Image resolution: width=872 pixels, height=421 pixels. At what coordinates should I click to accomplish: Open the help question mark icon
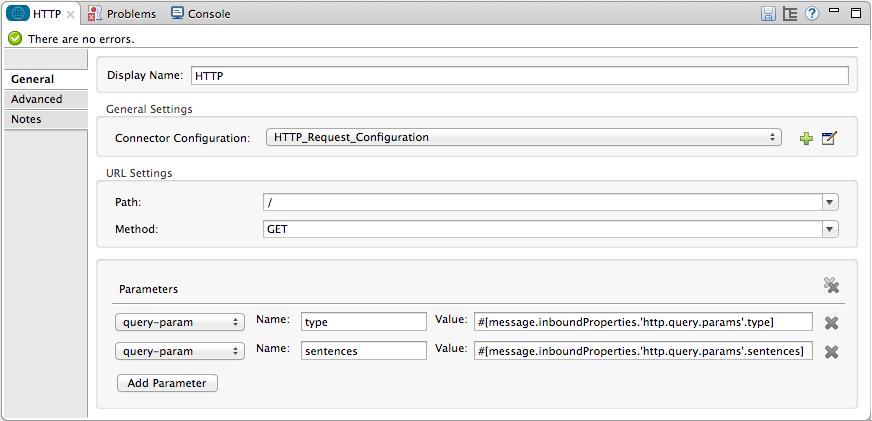(x=812, y=14)
